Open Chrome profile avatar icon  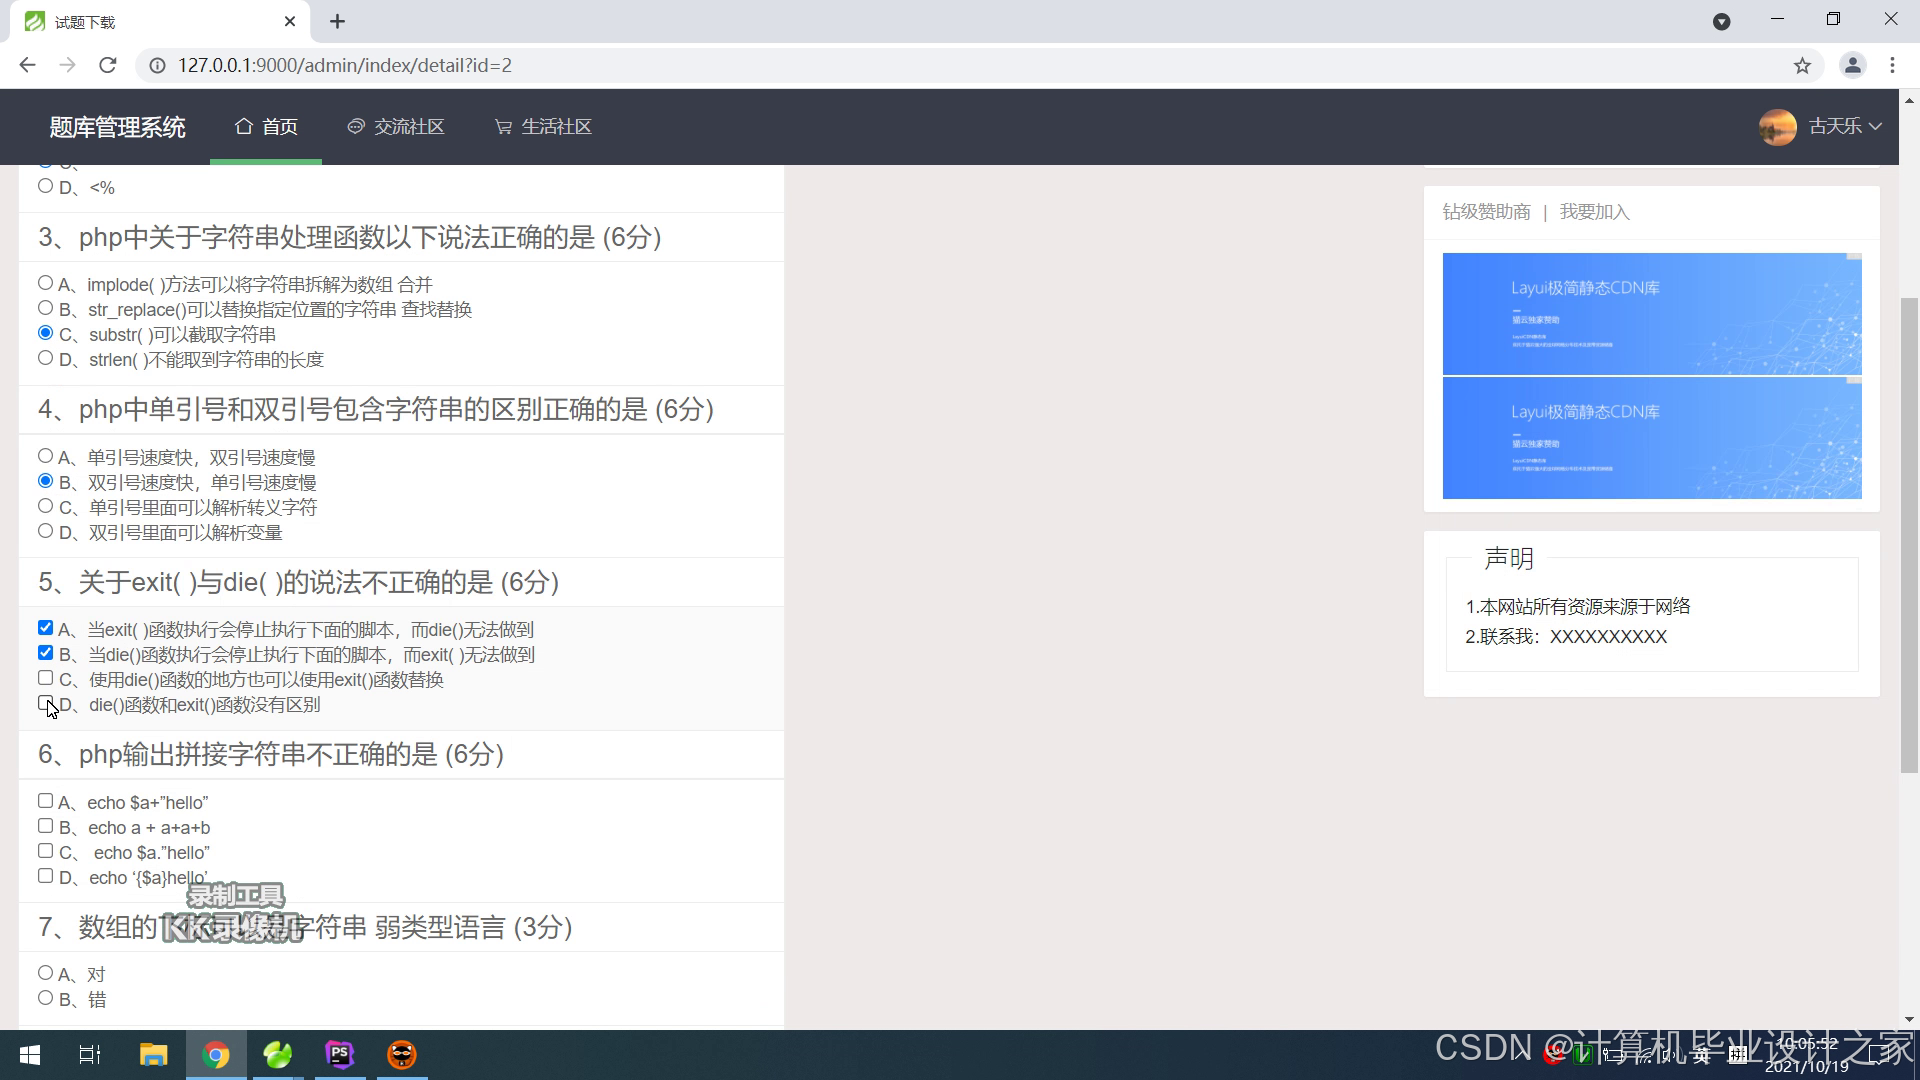point(1852,65)
